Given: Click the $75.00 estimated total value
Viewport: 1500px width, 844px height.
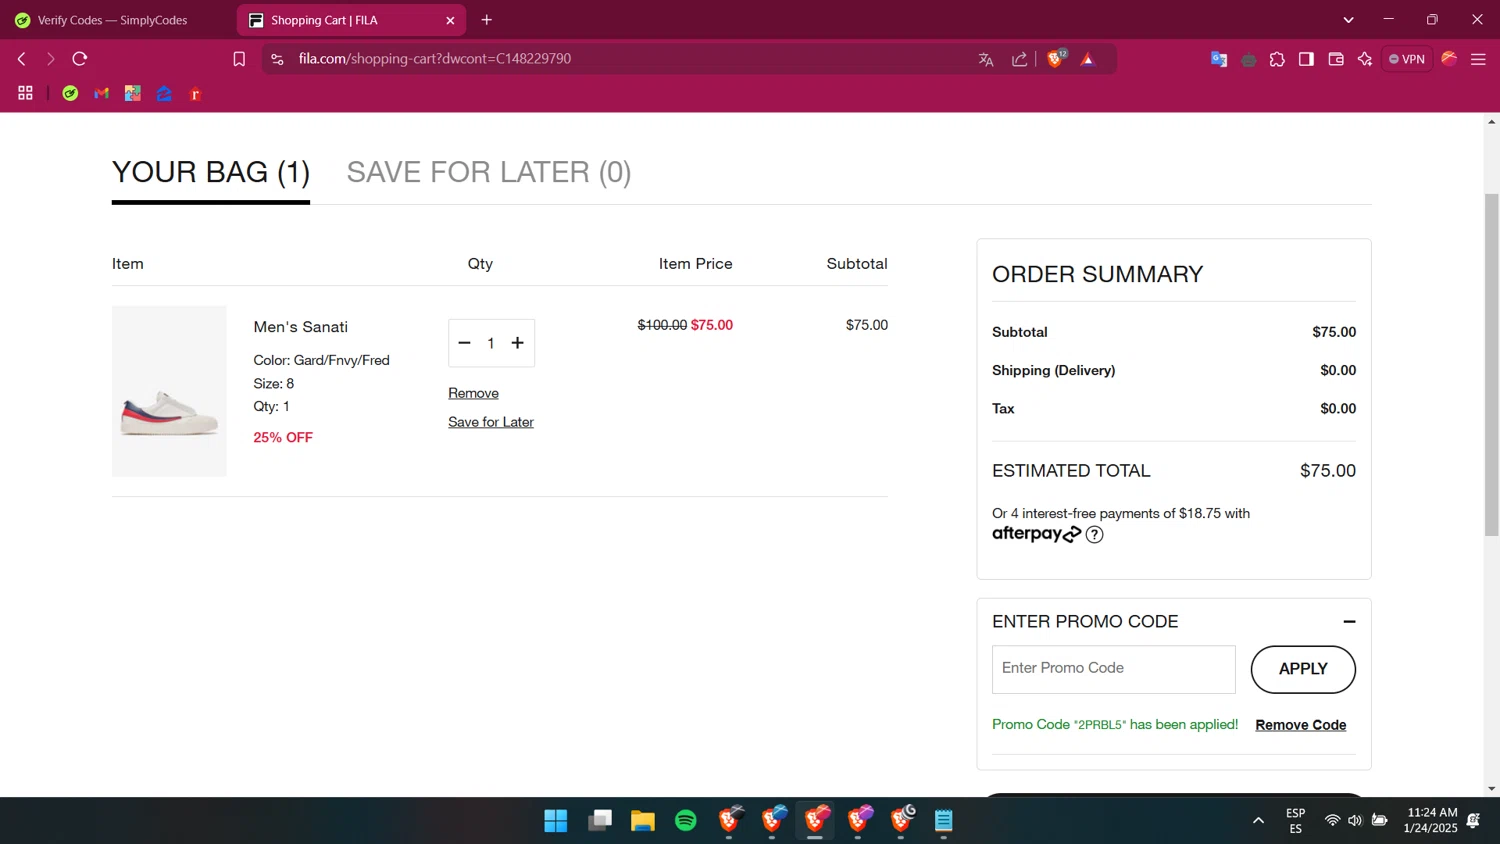Looking at the screenshot, I should (x=1327, y=471).
